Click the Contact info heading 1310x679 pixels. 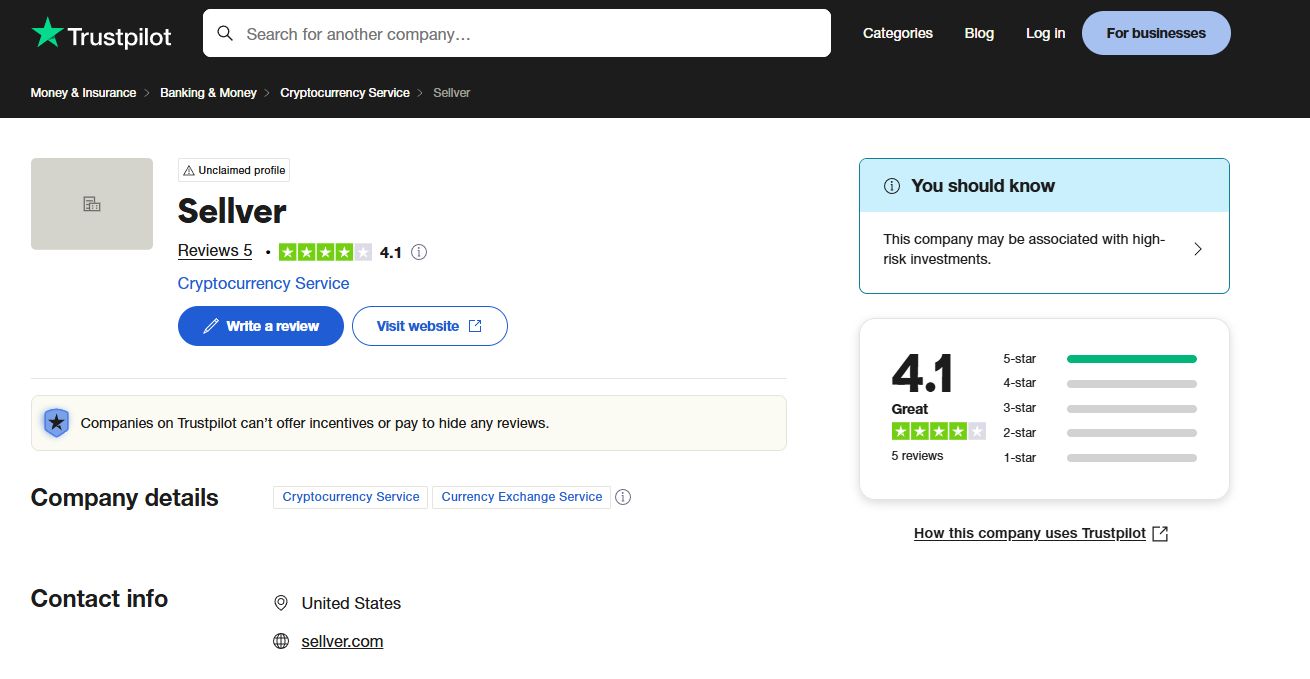pyautogui.click(x=100, y=599)
